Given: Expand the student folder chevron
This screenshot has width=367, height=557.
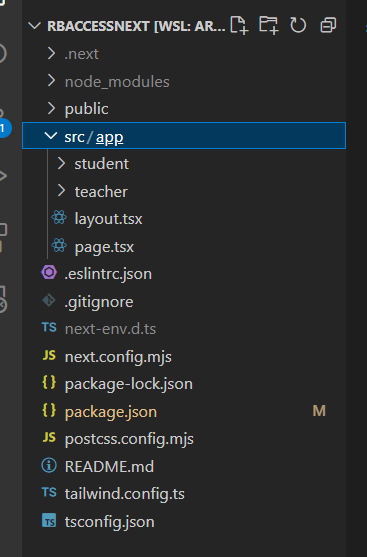Looking at the screenshot, I should (x=61, y=163).
